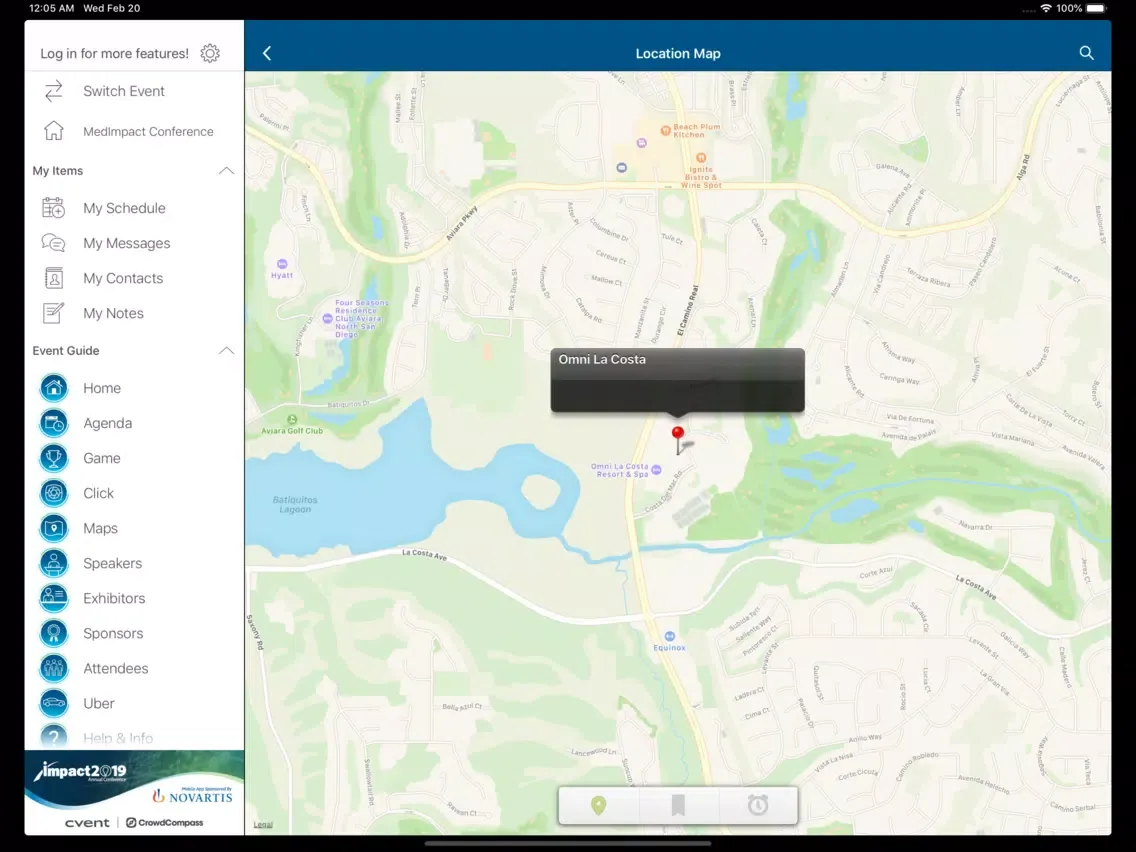Tap the Uber menu label
Viewport: 1136px width, 852px height.
coord(99,703)
